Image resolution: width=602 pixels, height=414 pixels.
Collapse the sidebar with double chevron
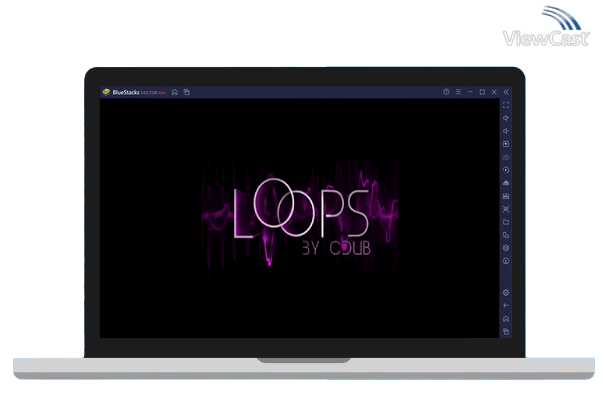point(506,92)
